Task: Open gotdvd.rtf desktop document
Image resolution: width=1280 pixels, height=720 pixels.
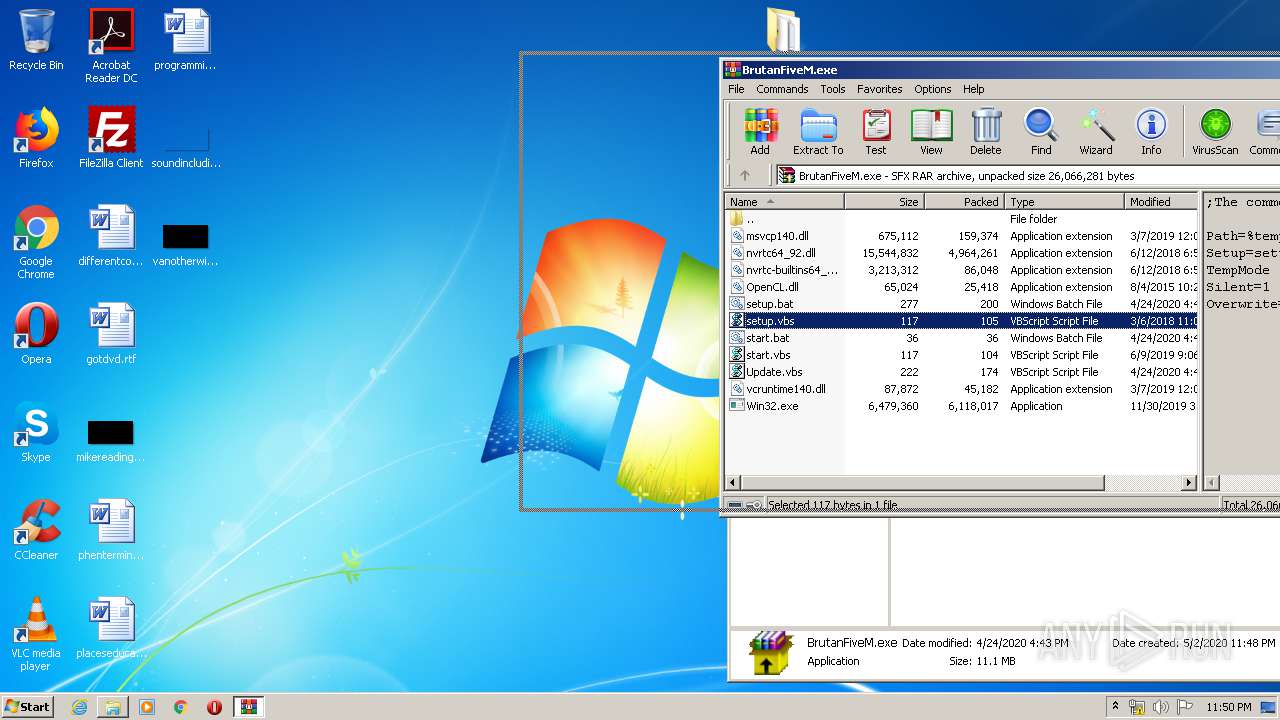Action: tap(111, 334)
